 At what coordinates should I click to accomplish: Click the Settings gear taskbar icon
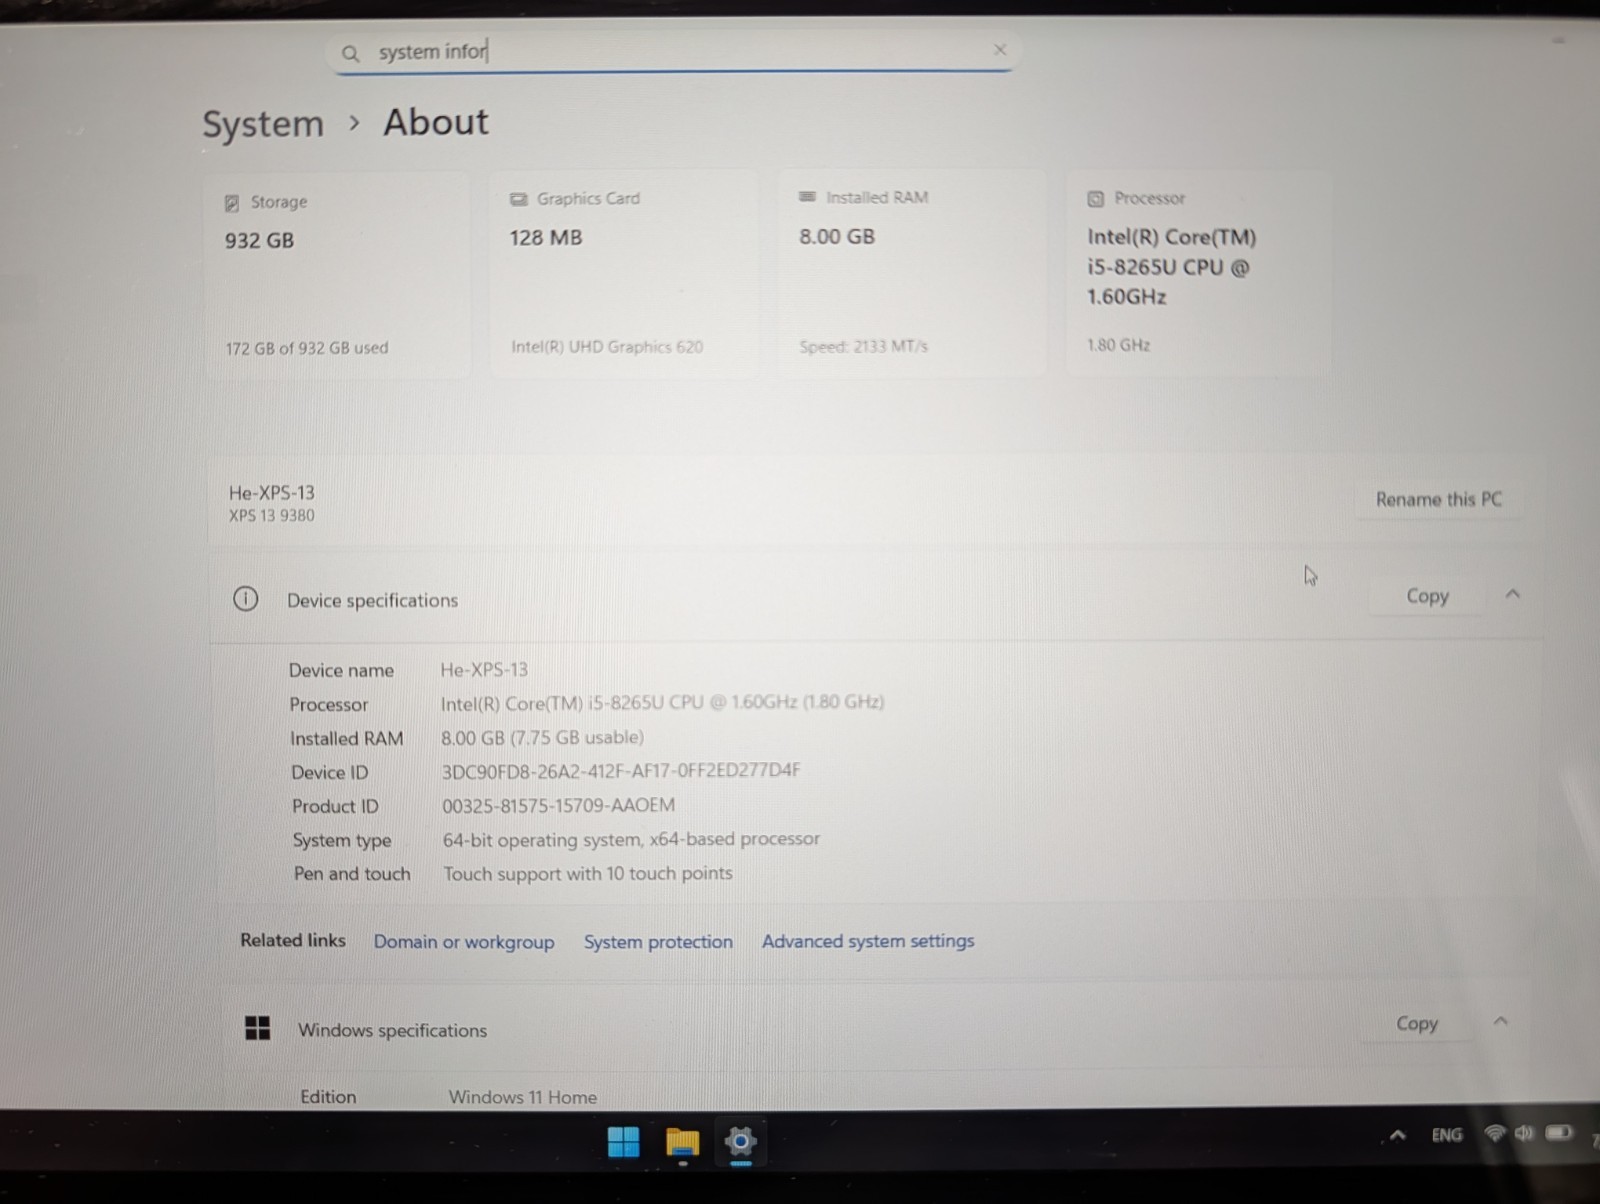point(741,1141)
